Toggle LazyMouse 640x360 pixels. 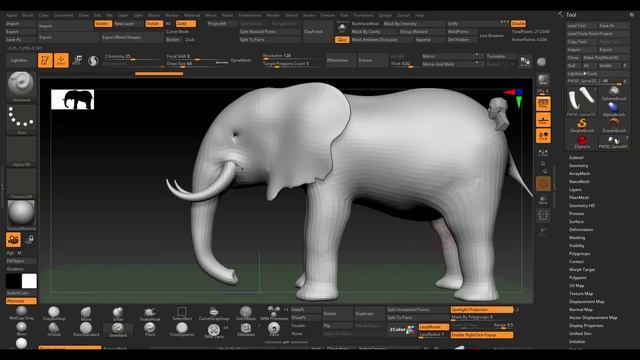[433, 327]
